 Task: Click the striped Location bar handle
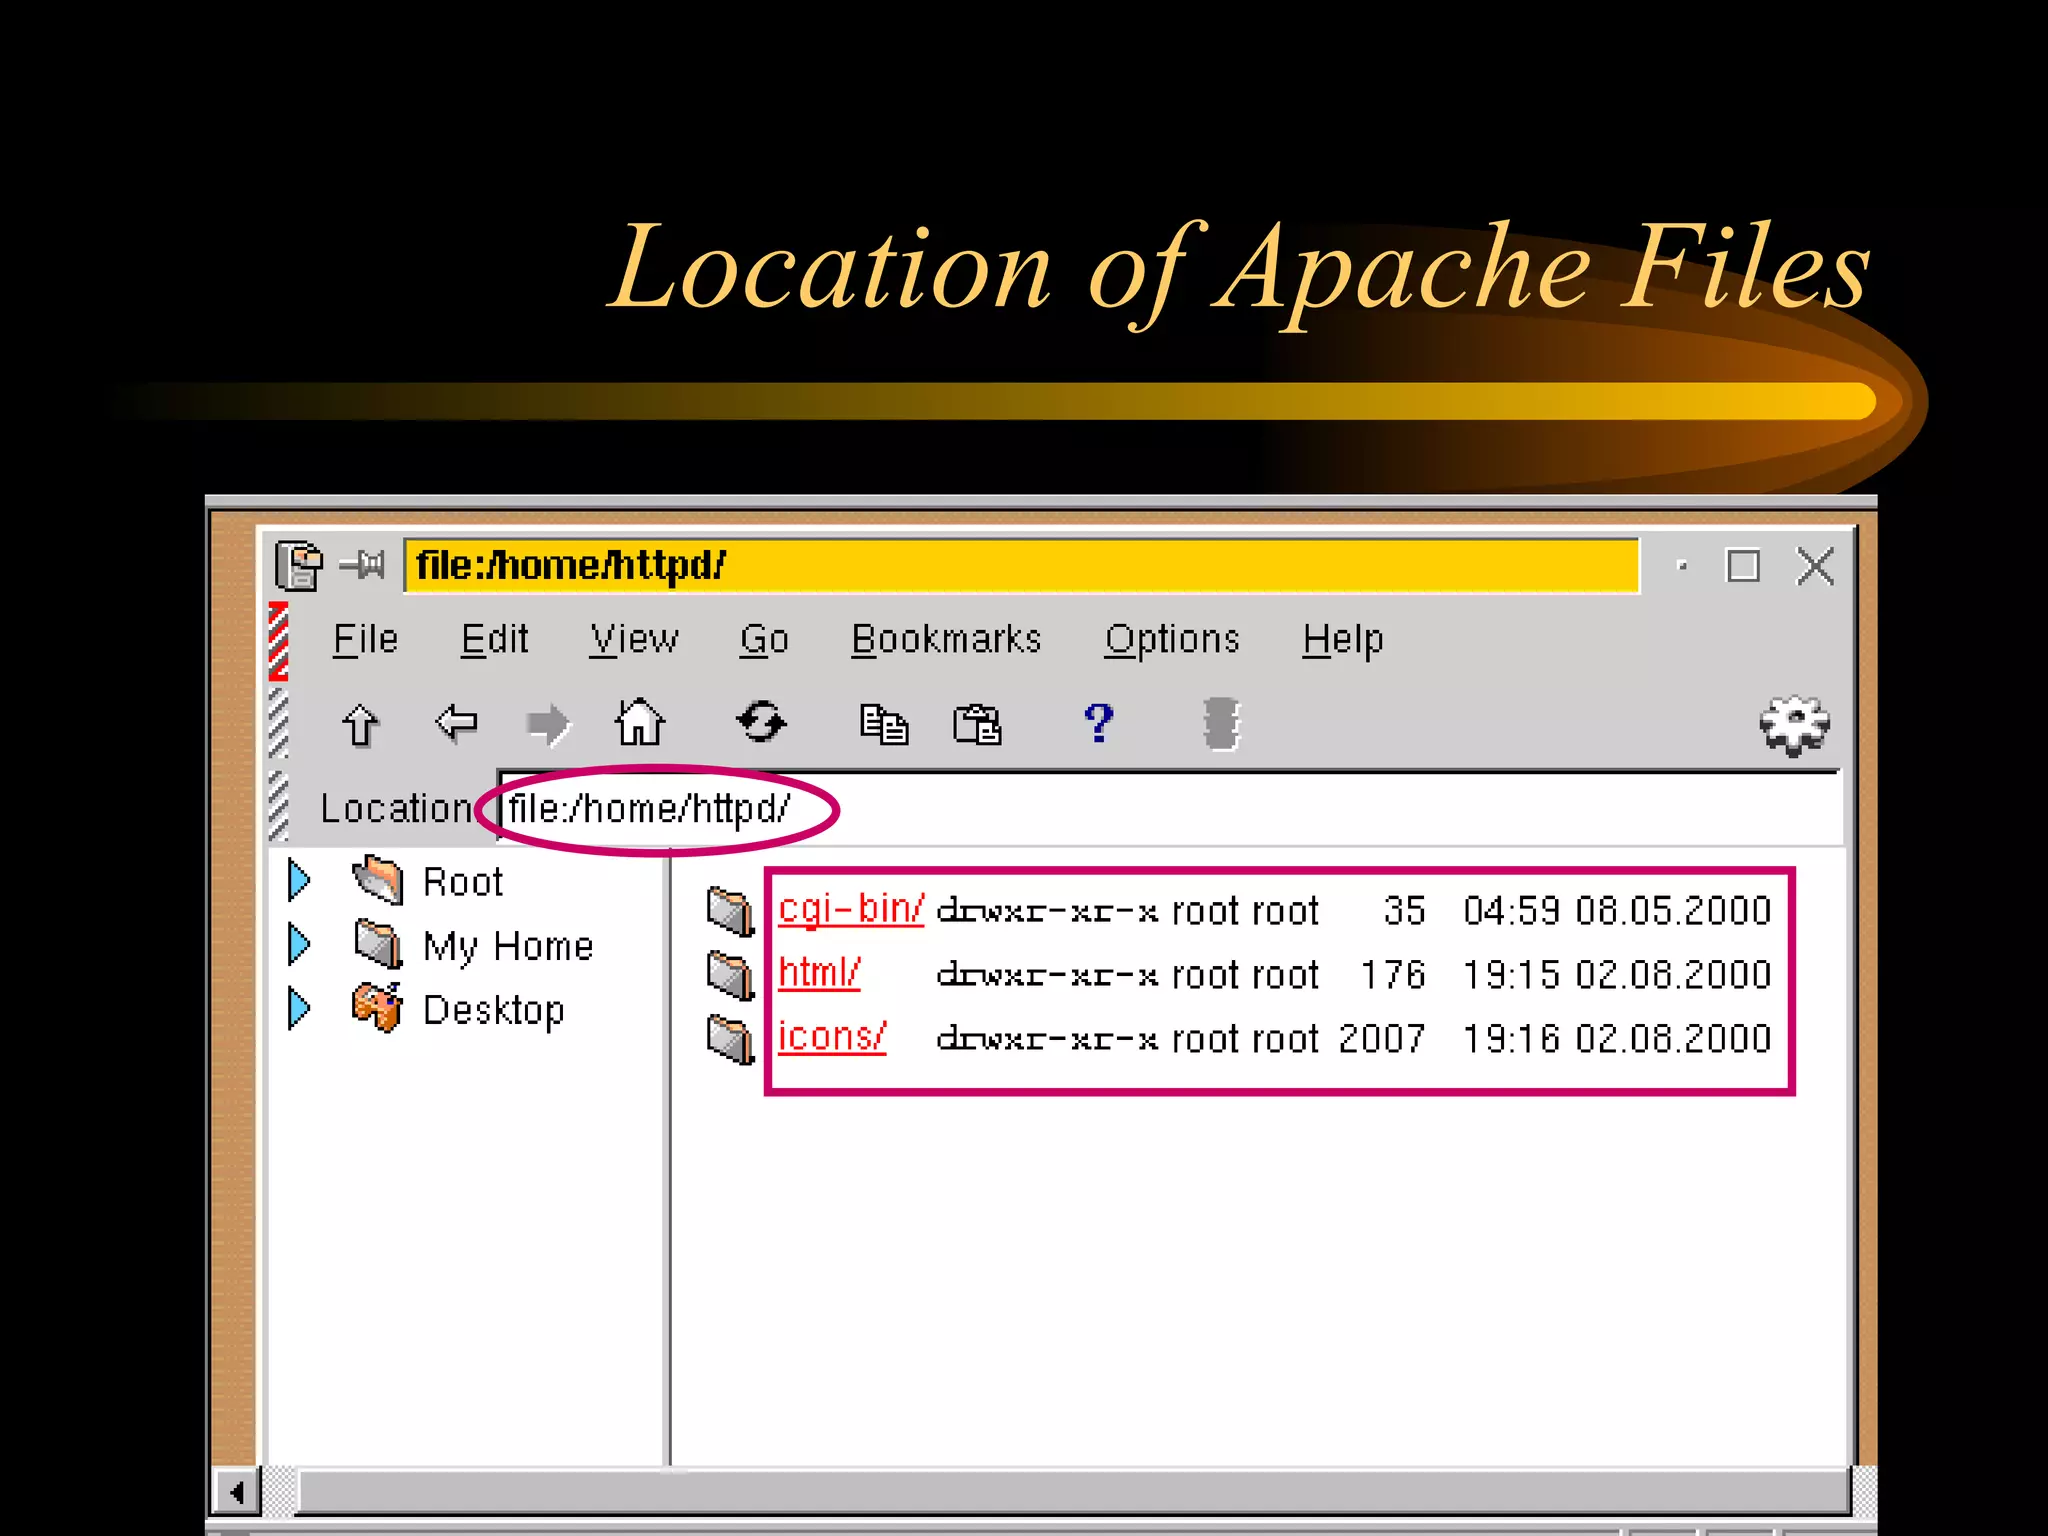pos(279,806)
